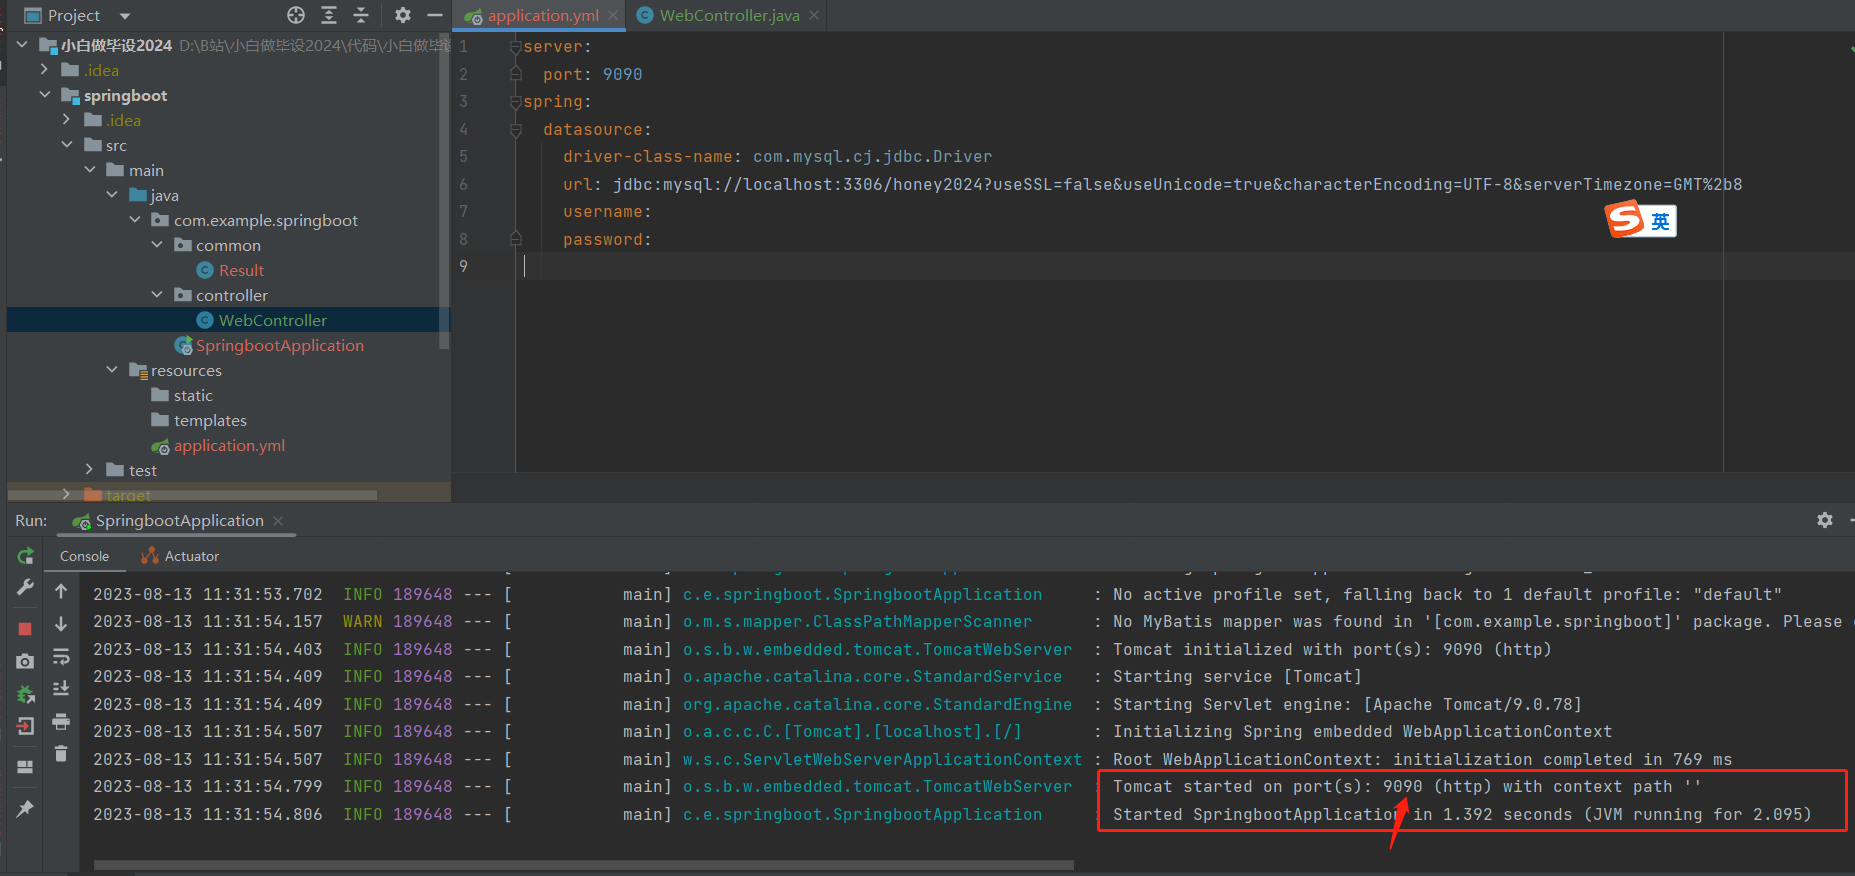Image resolution: width=1855 pixels, height=876 pixels.
Task: Select the static folder
Action: (193, 395)
